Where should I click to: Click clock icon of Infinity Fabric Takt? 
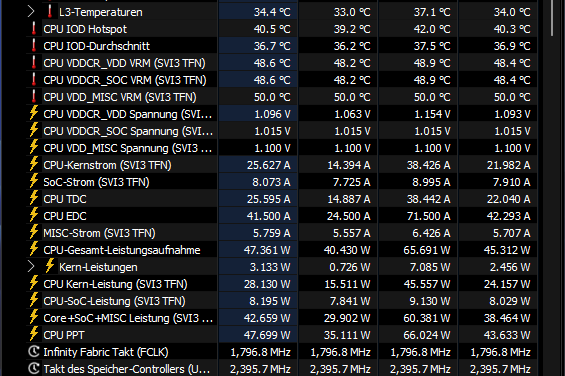34,351
